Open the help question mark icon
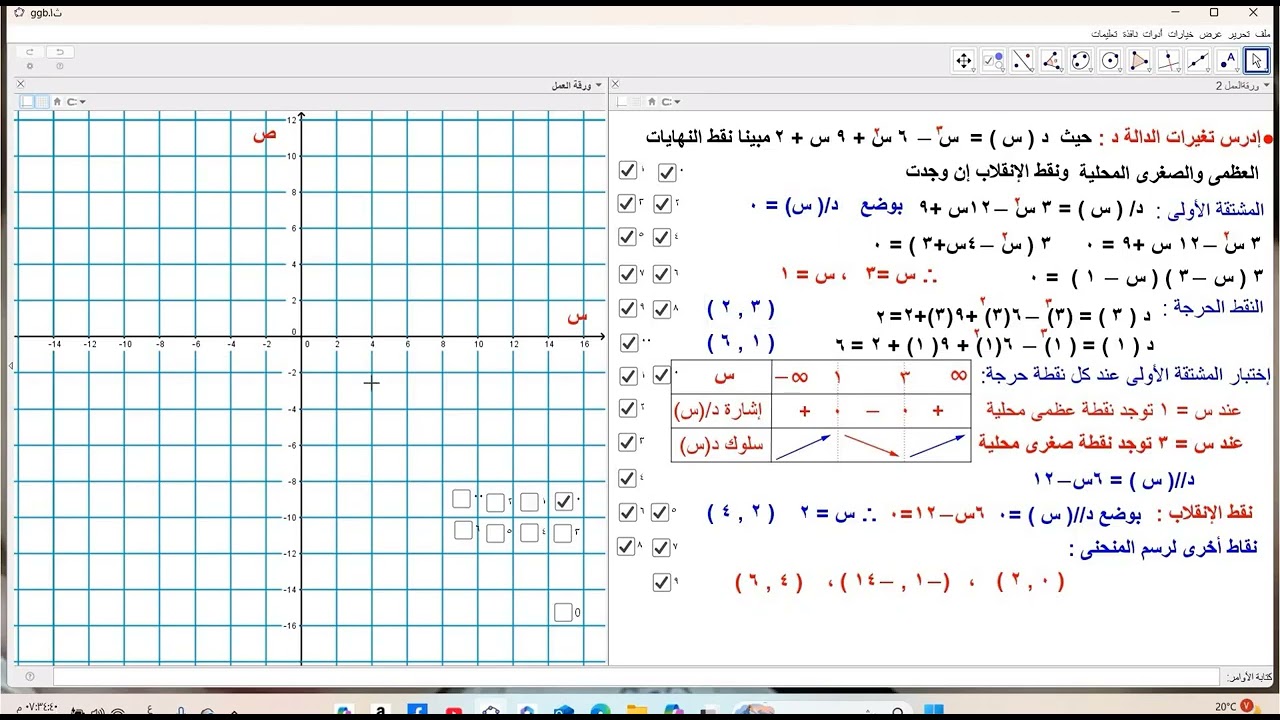Viewport: 1280px width, 720px height. (x=60, y=66)
